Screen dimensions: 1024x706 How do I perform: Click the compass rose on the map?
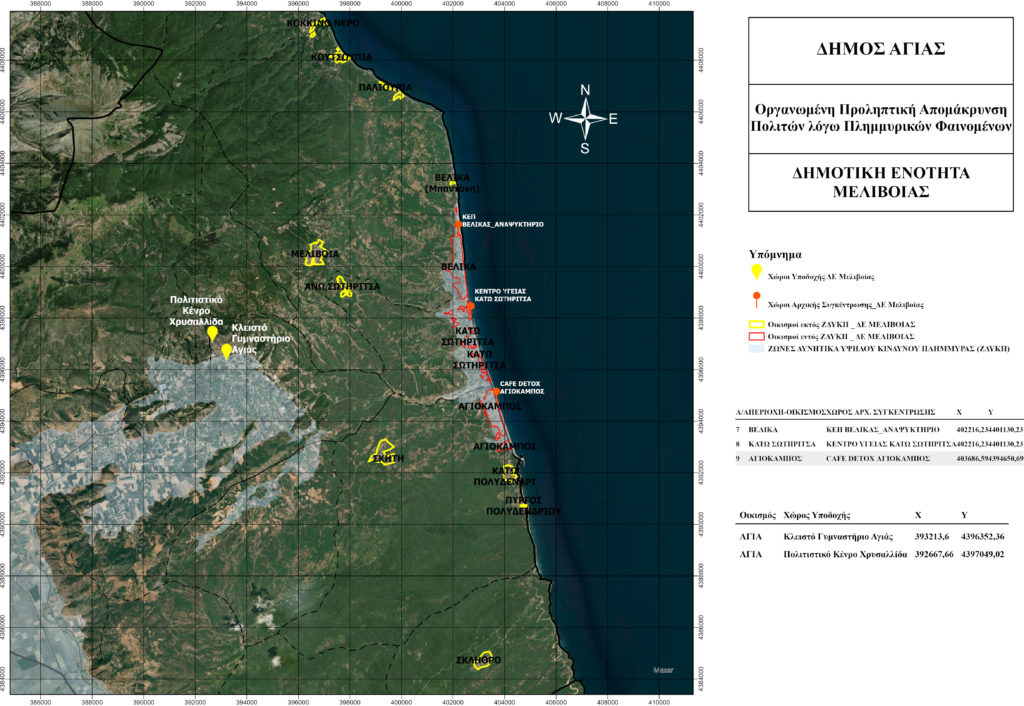584,119
